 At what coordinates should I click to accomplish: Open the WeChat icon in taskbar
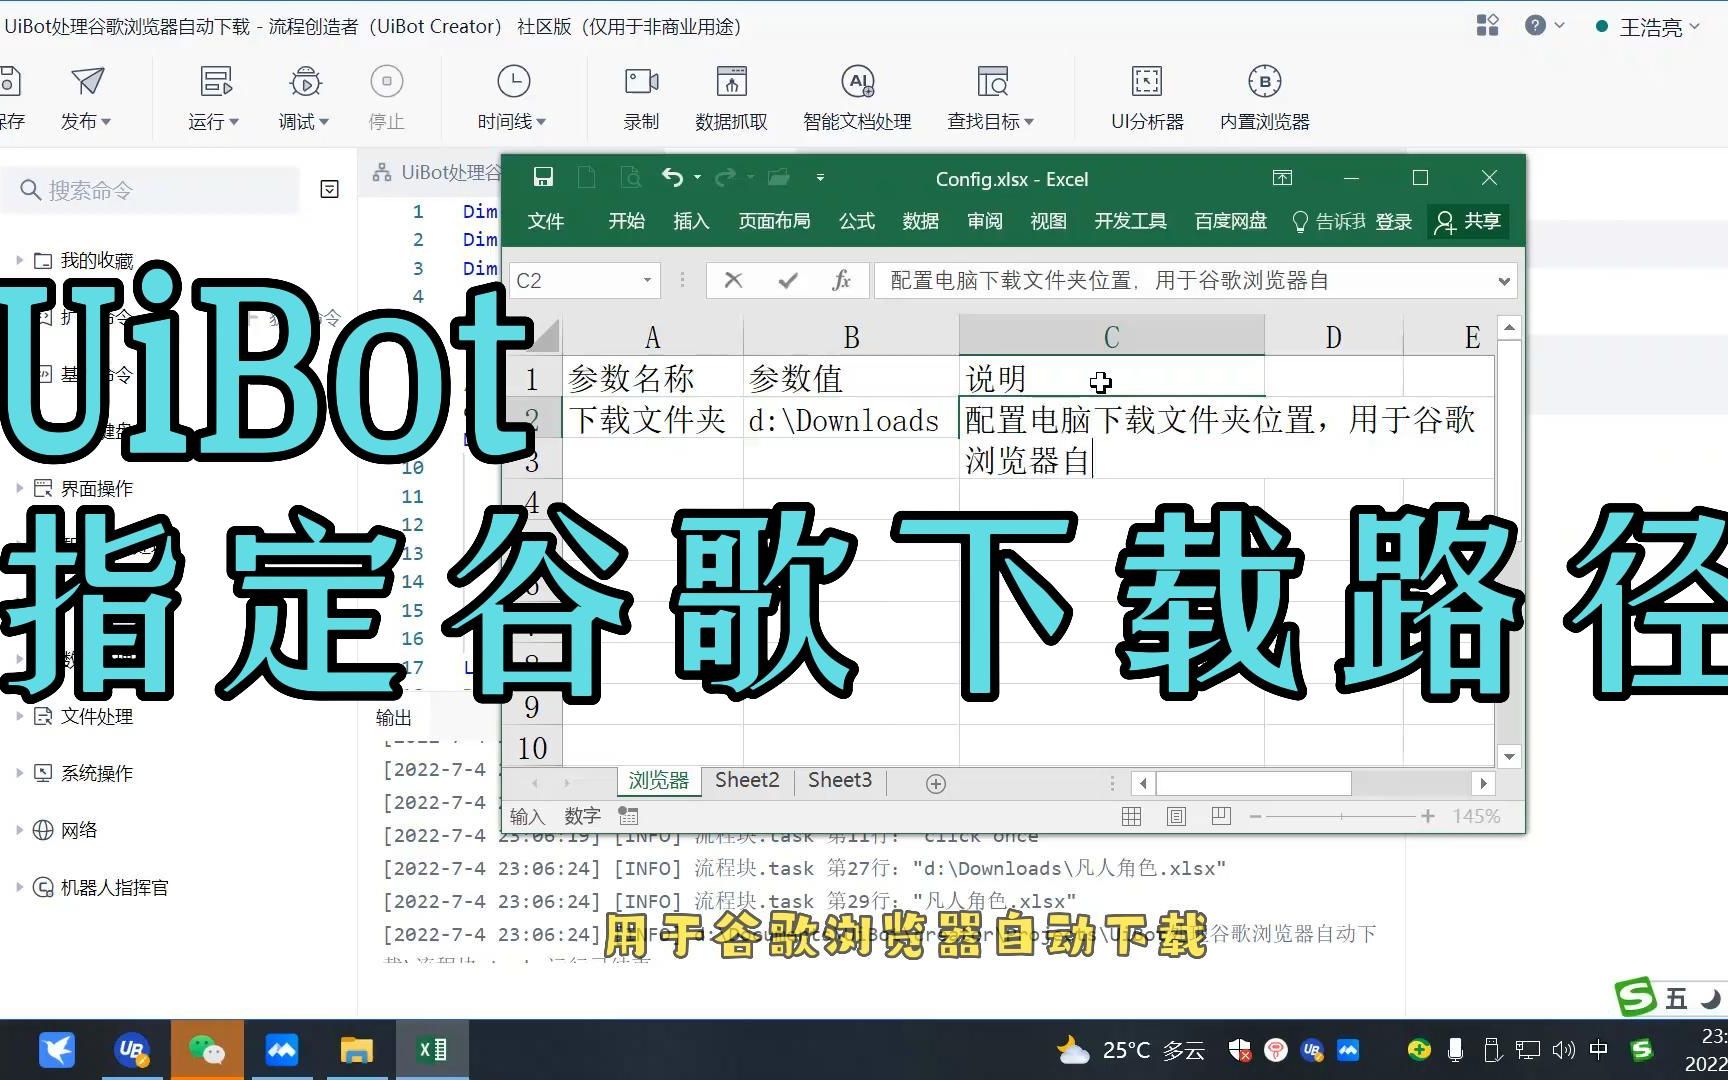207,1050
